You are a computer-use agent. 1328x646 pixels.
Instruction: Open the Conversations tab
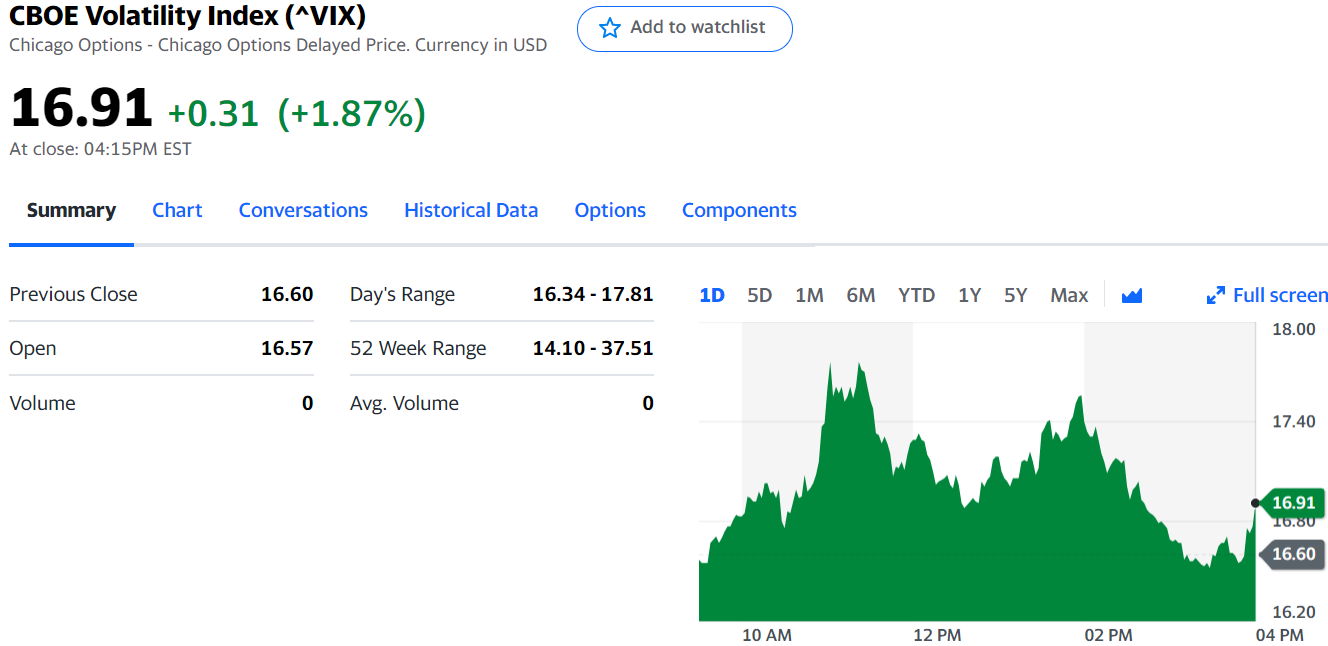[x=303, y=210]
